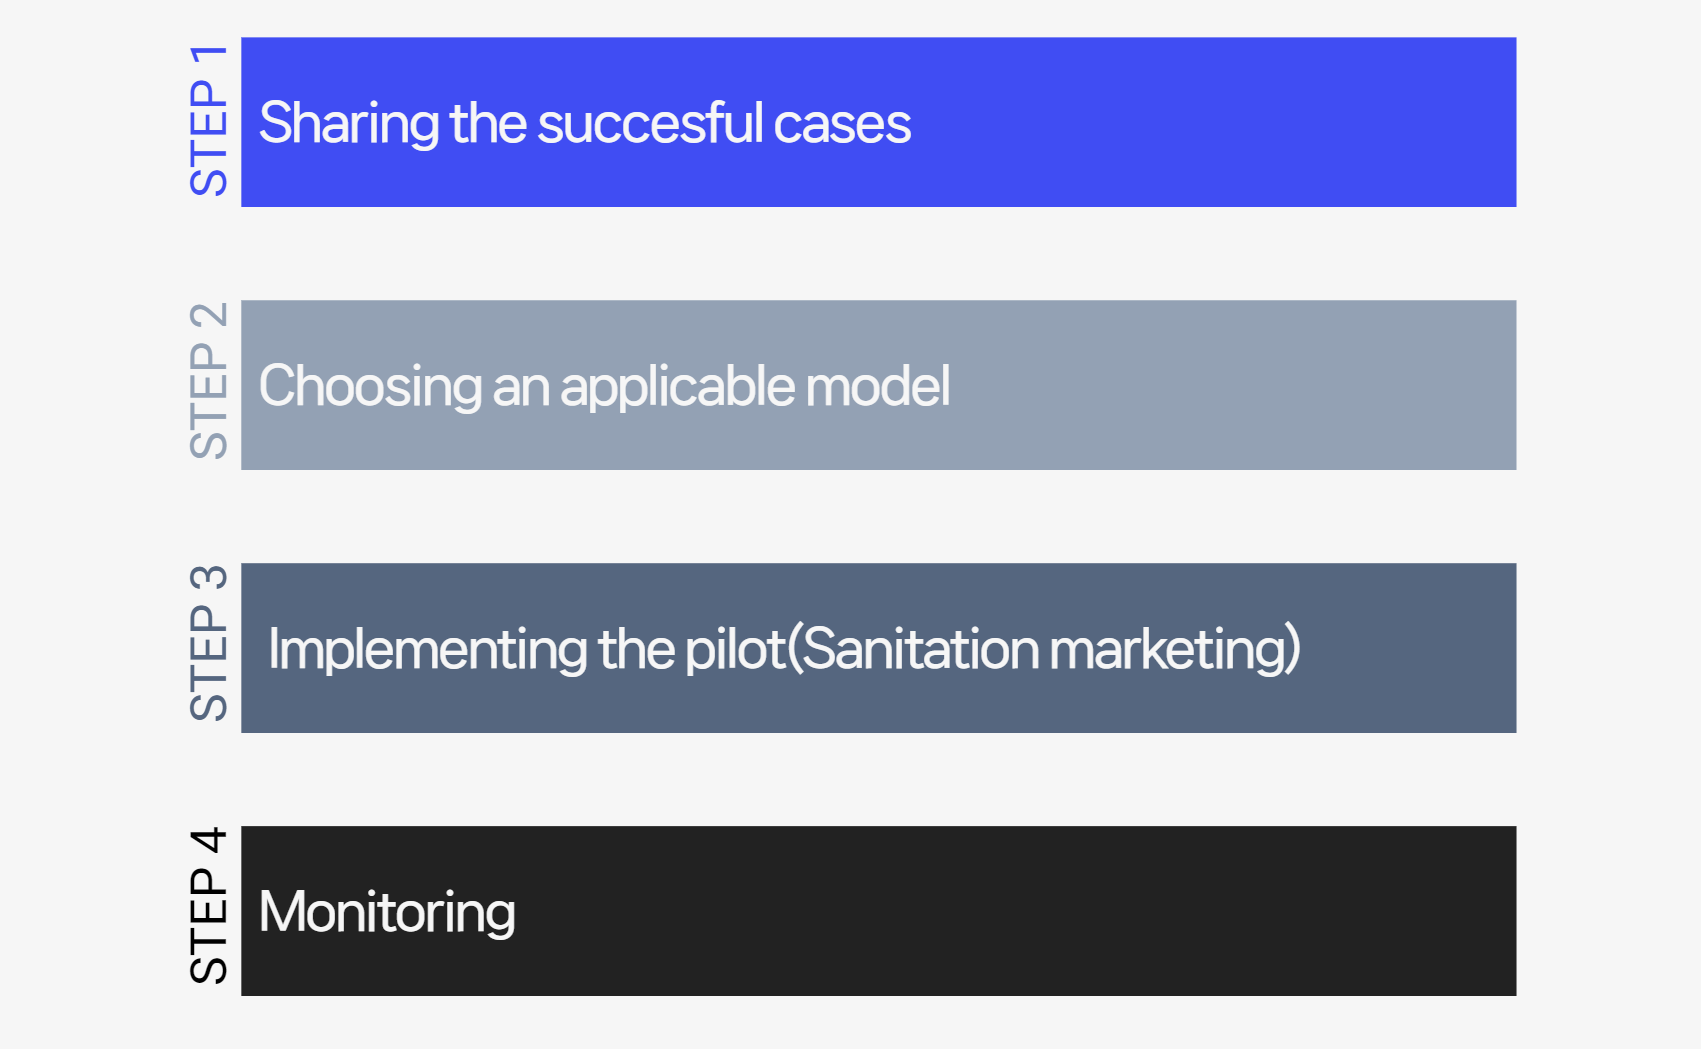Select the vertical 'STEP 4' label

[209, 906]
